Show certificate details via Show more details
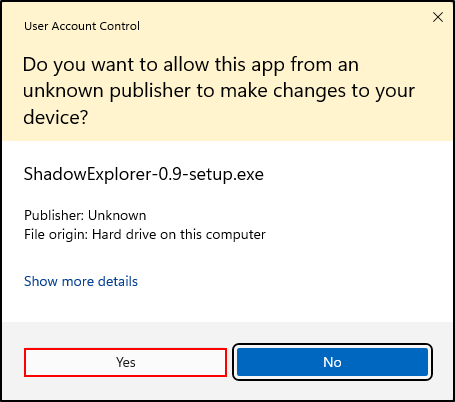This screenshot has height=402, width=455. 81,281
